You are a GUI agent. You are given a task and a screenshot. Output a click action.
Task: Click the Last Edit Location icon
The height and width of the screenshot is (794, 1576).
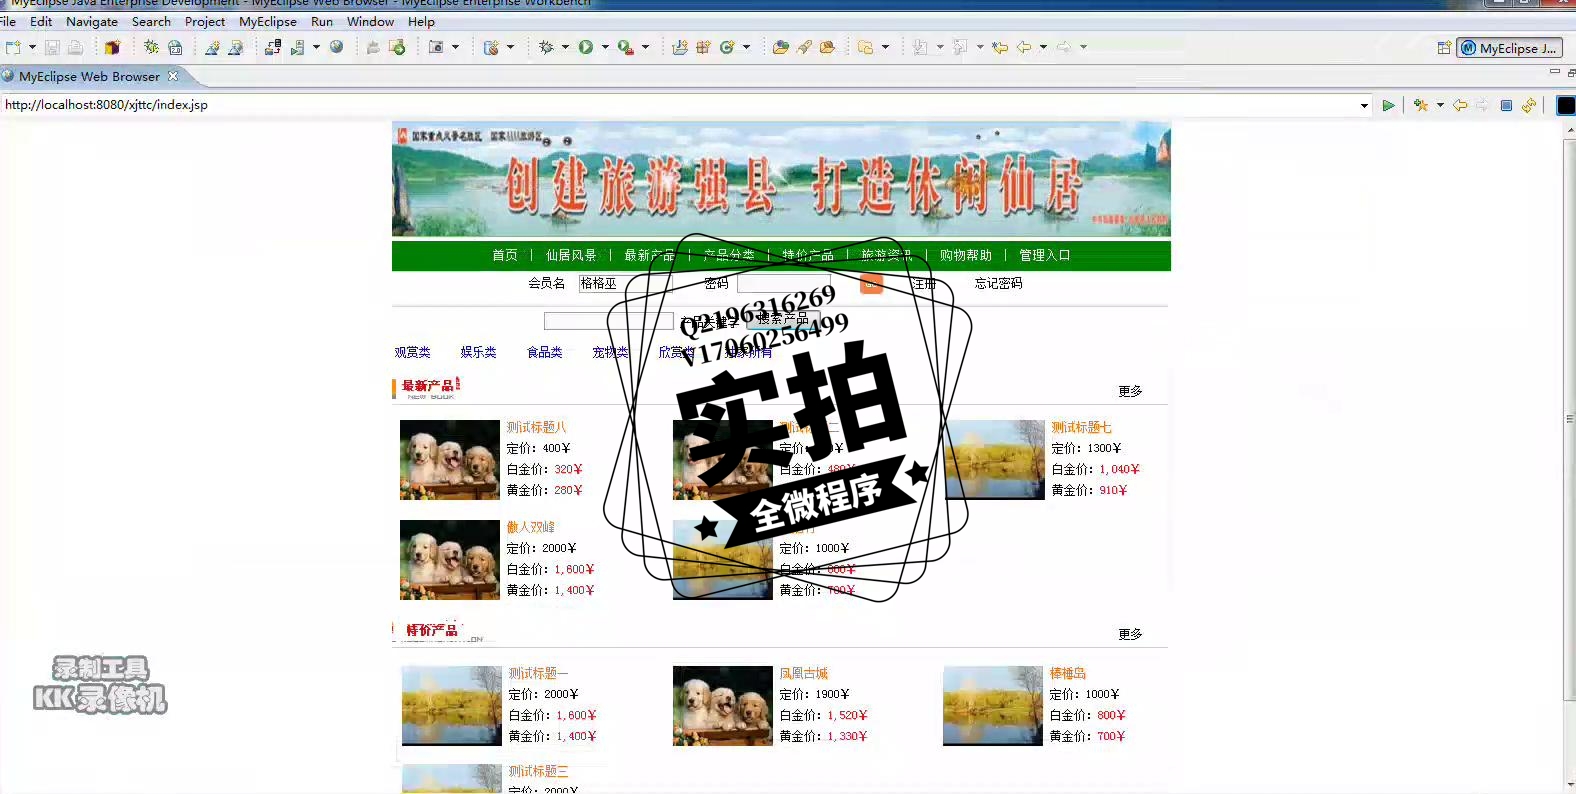(x=1000, y=47)
